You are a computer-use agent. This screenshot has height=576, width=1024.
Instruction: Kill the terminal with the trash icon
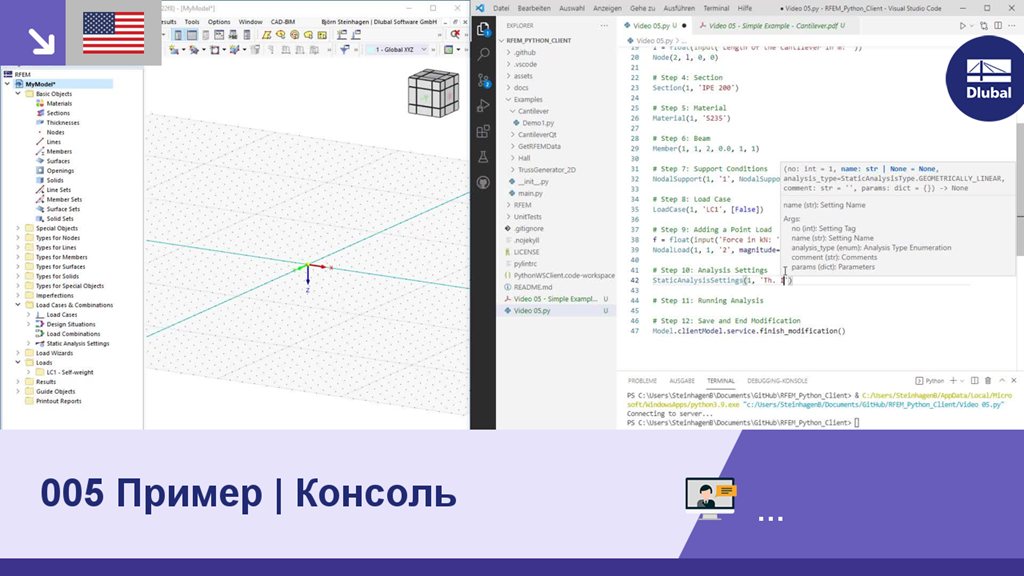pos(988,381)
